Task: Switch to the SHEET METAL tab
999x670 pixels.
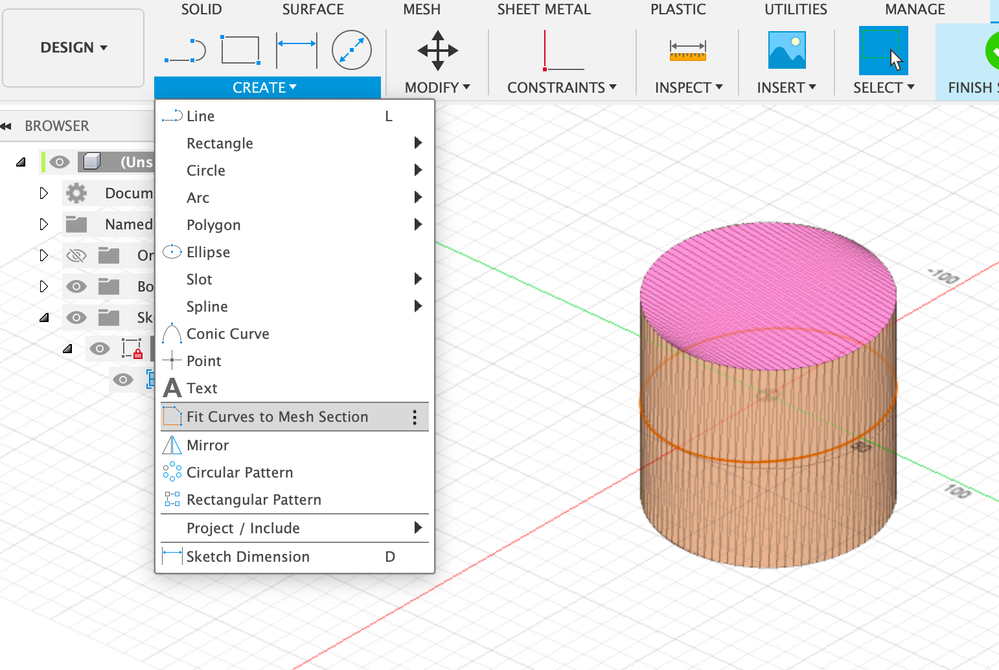Action: (x=543, y=9)
